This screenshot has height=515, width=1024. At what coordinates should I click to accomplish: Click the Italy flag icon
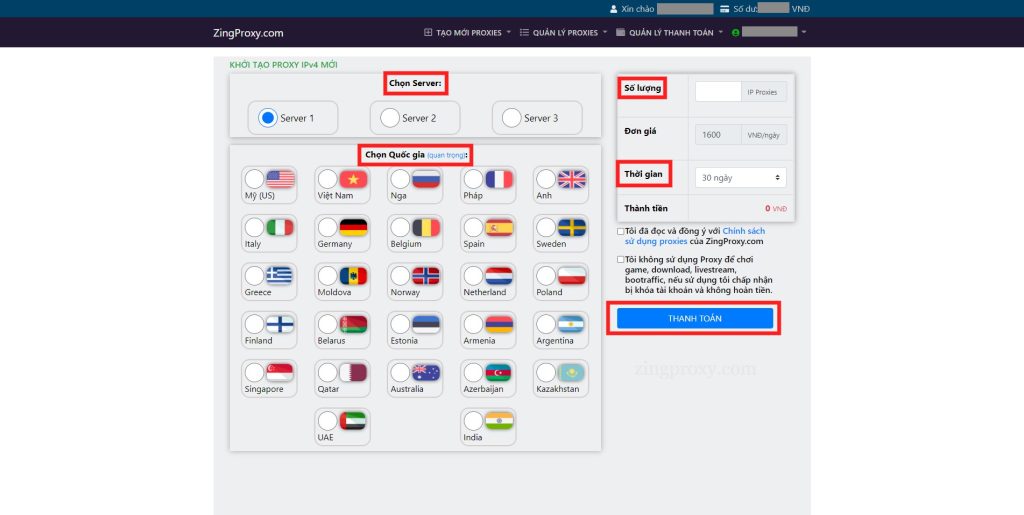(281, 227)
